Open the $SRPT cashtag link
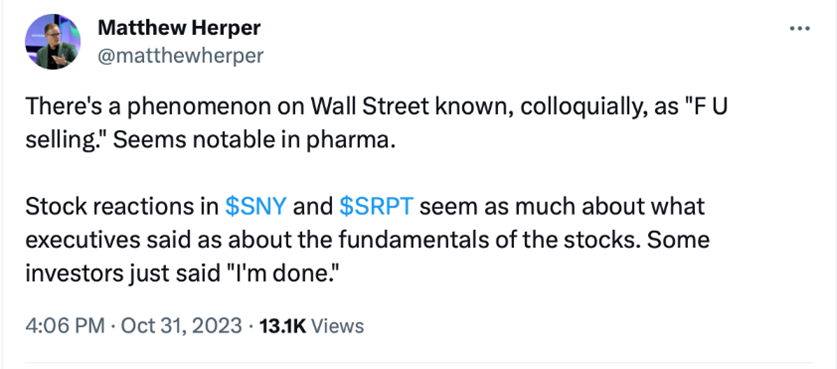The width and height of the screenshot is (837, 369). [376, 207]
